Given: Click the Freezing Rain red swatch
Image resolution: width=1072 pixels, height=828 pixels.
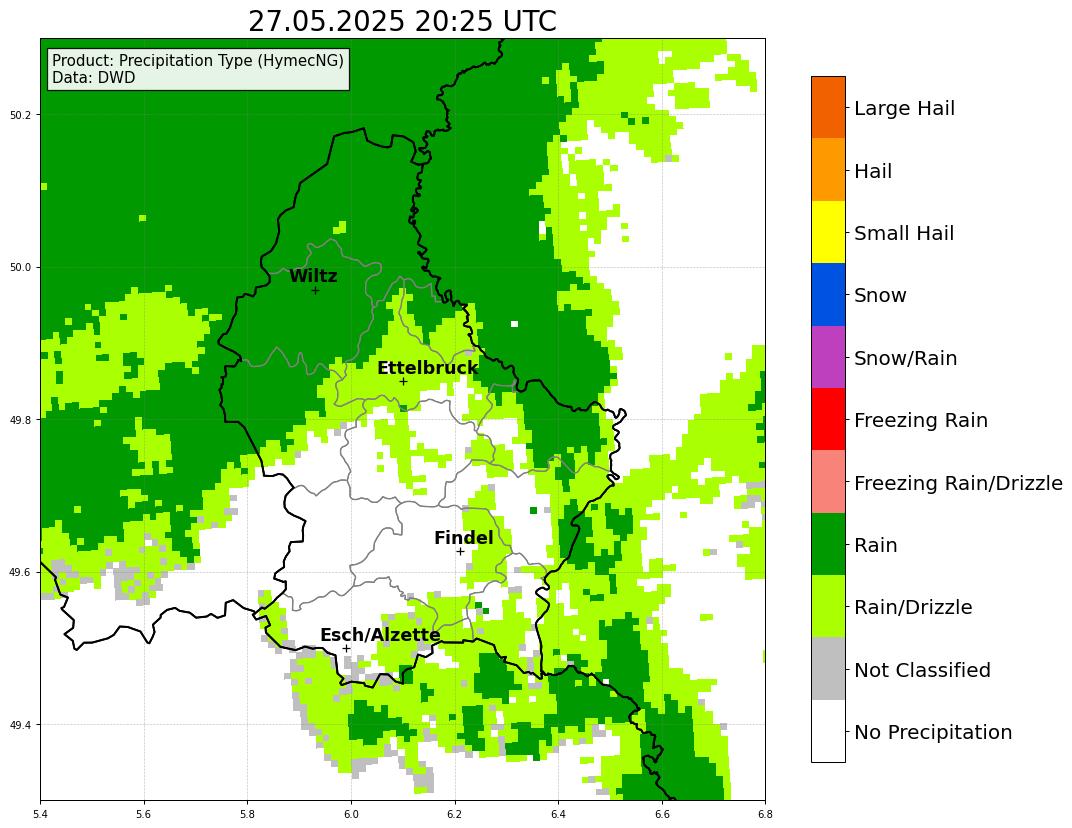Looking at the screenshot, I should coord(828,419).
